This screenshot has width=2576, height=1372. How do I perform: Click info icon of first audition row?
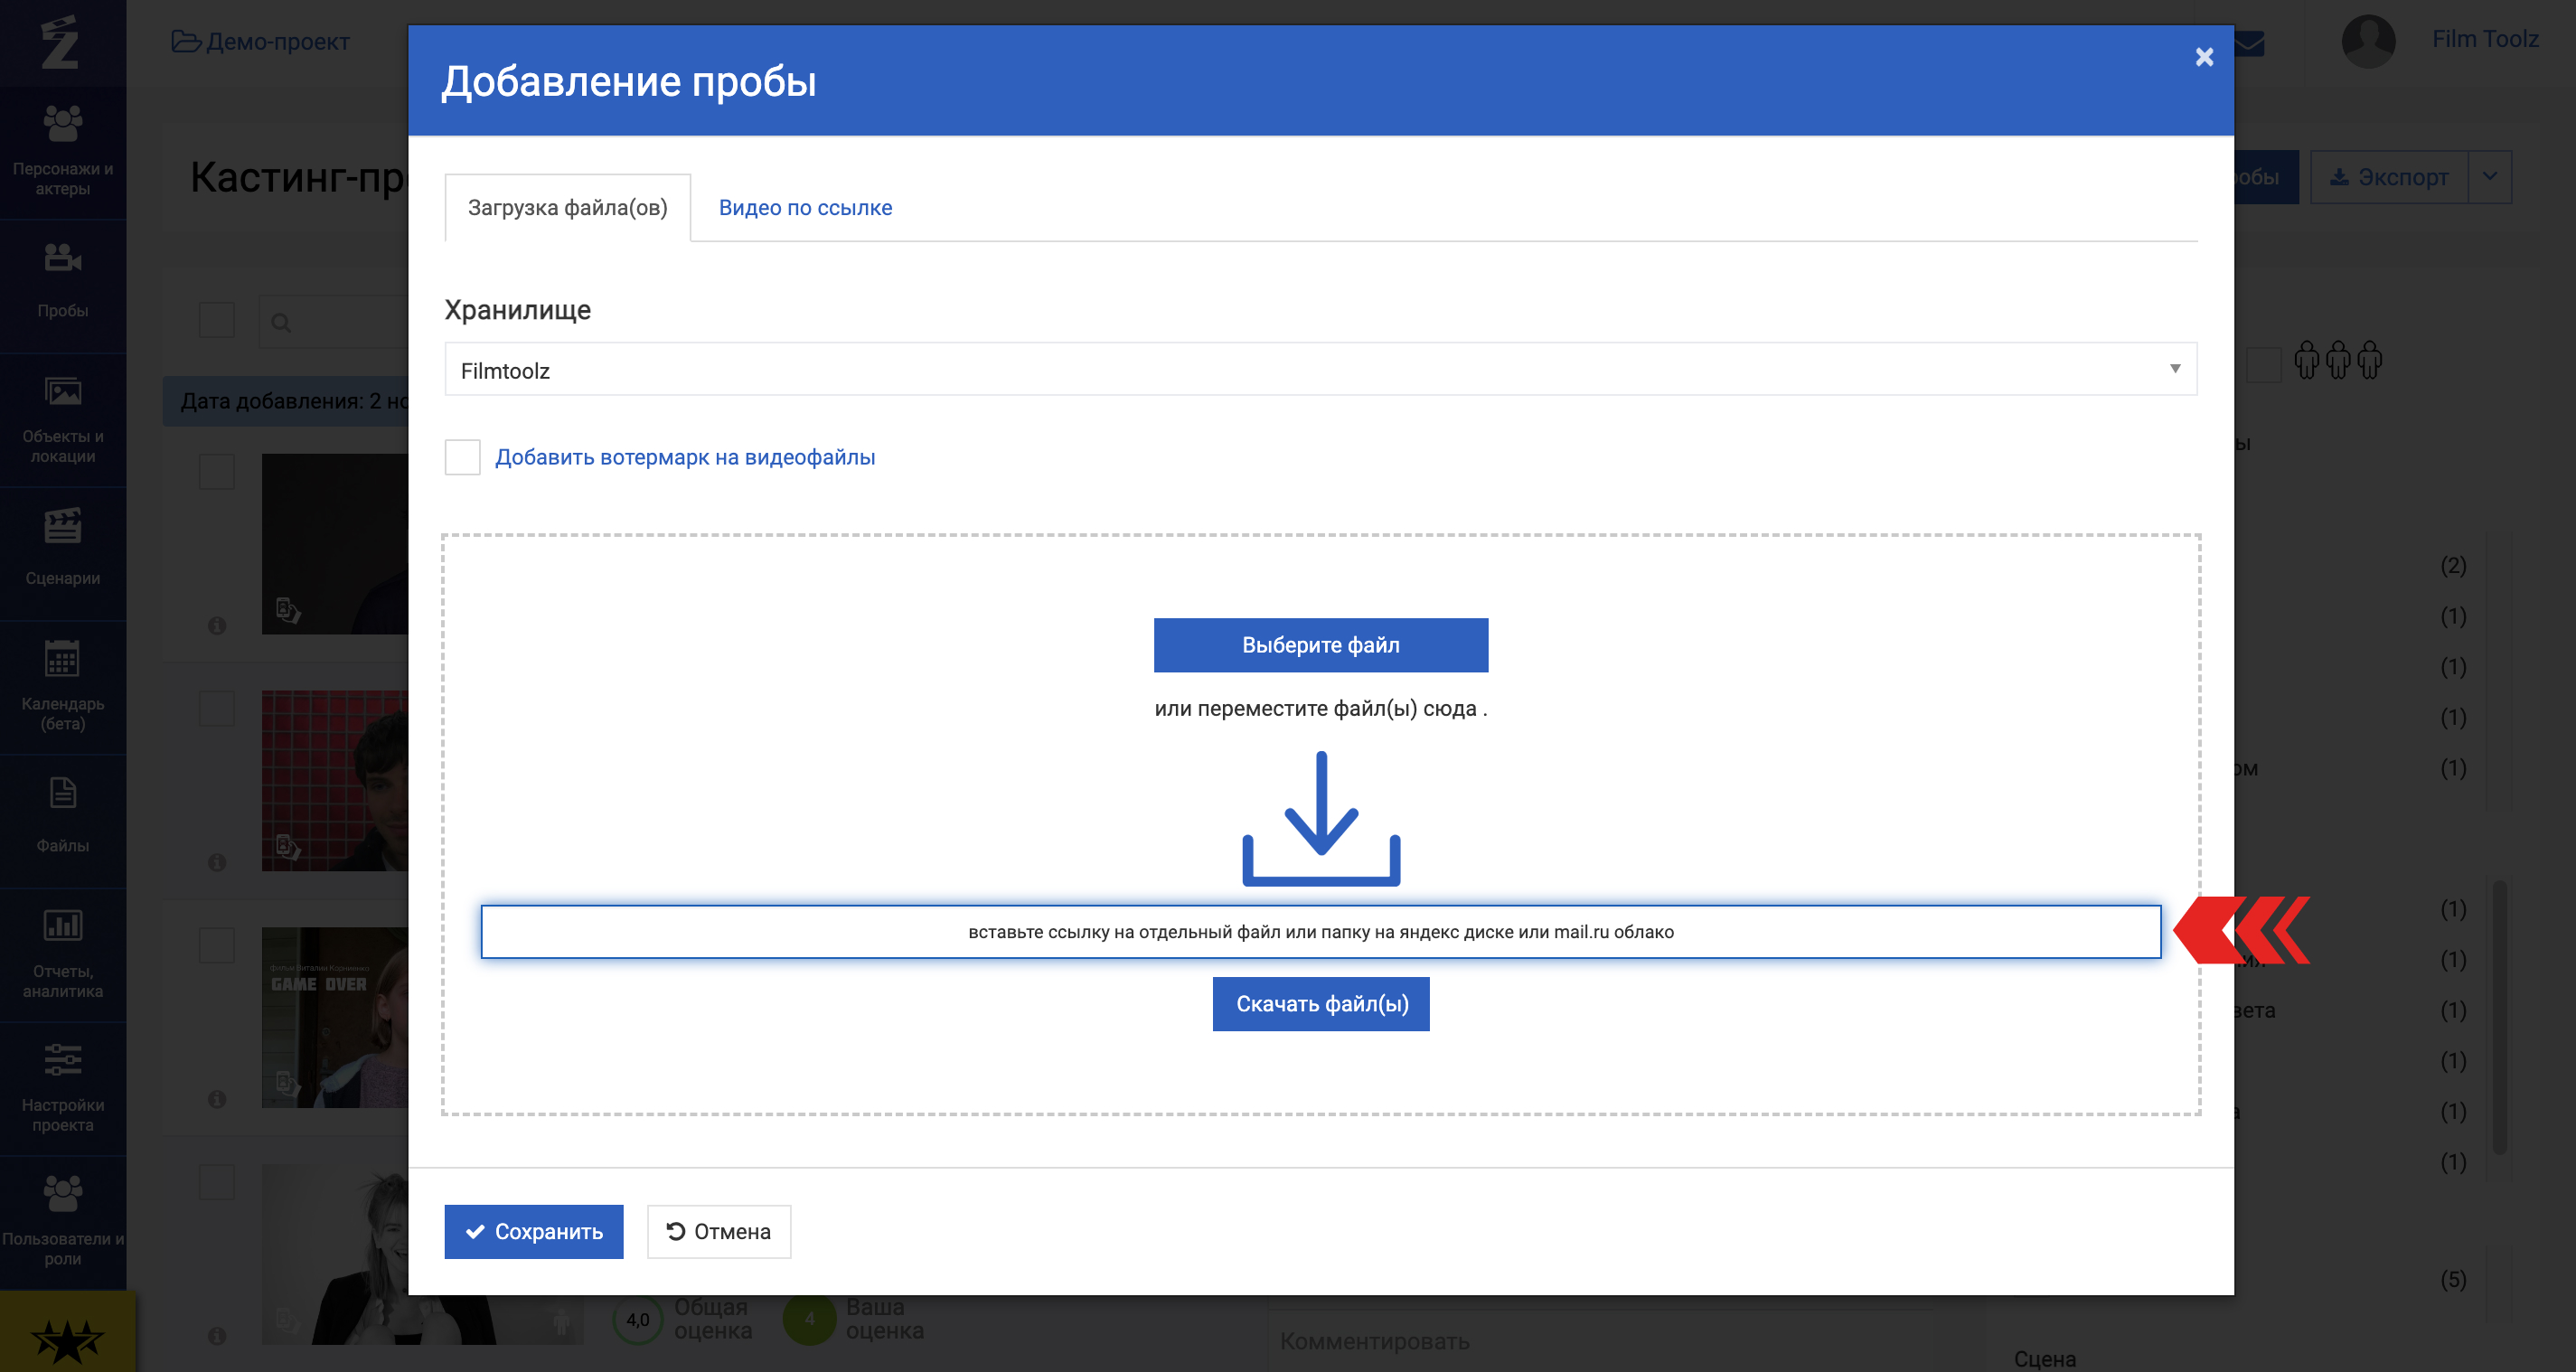coord(217,626)
